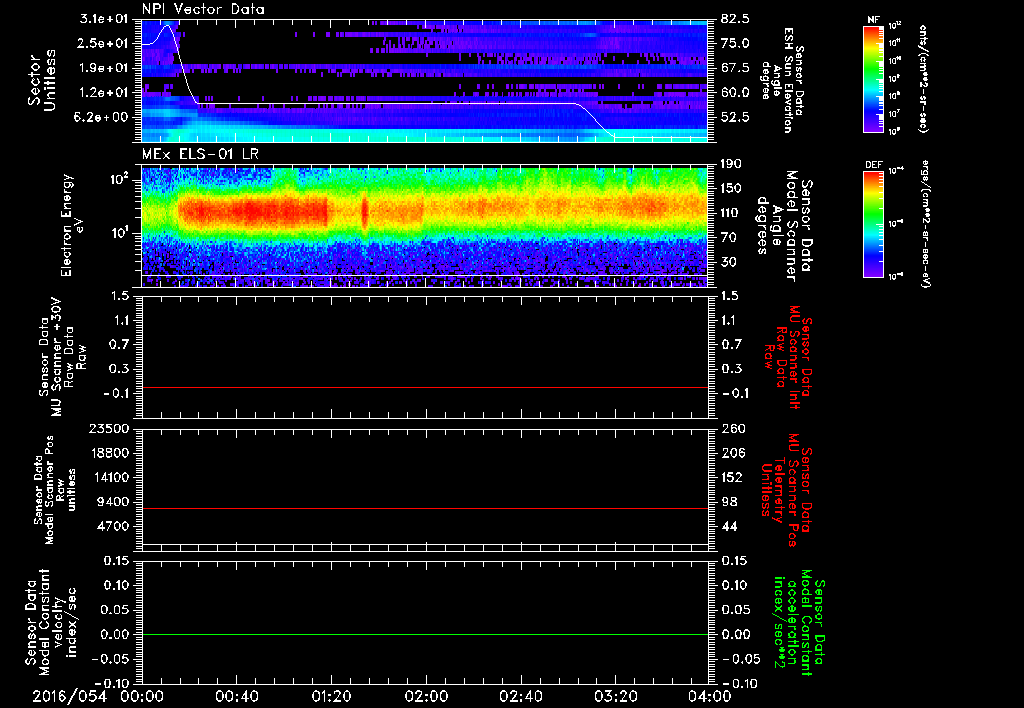
Task: Click the white Model Scanner Pos line
Action: point(424,543)
